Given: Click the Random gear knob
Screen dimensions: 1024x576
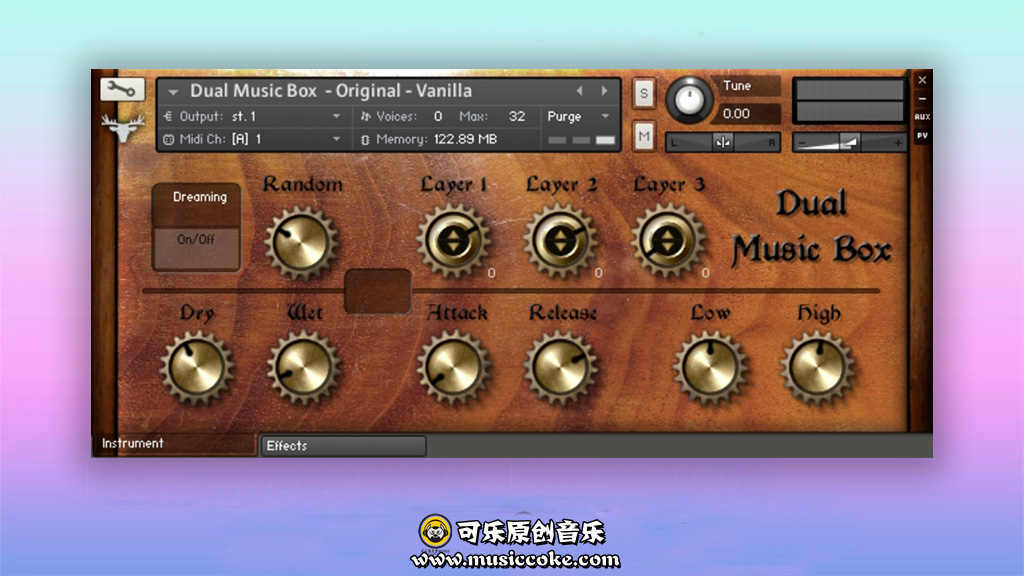Looking at the screenshot, I should pos(301,243).
